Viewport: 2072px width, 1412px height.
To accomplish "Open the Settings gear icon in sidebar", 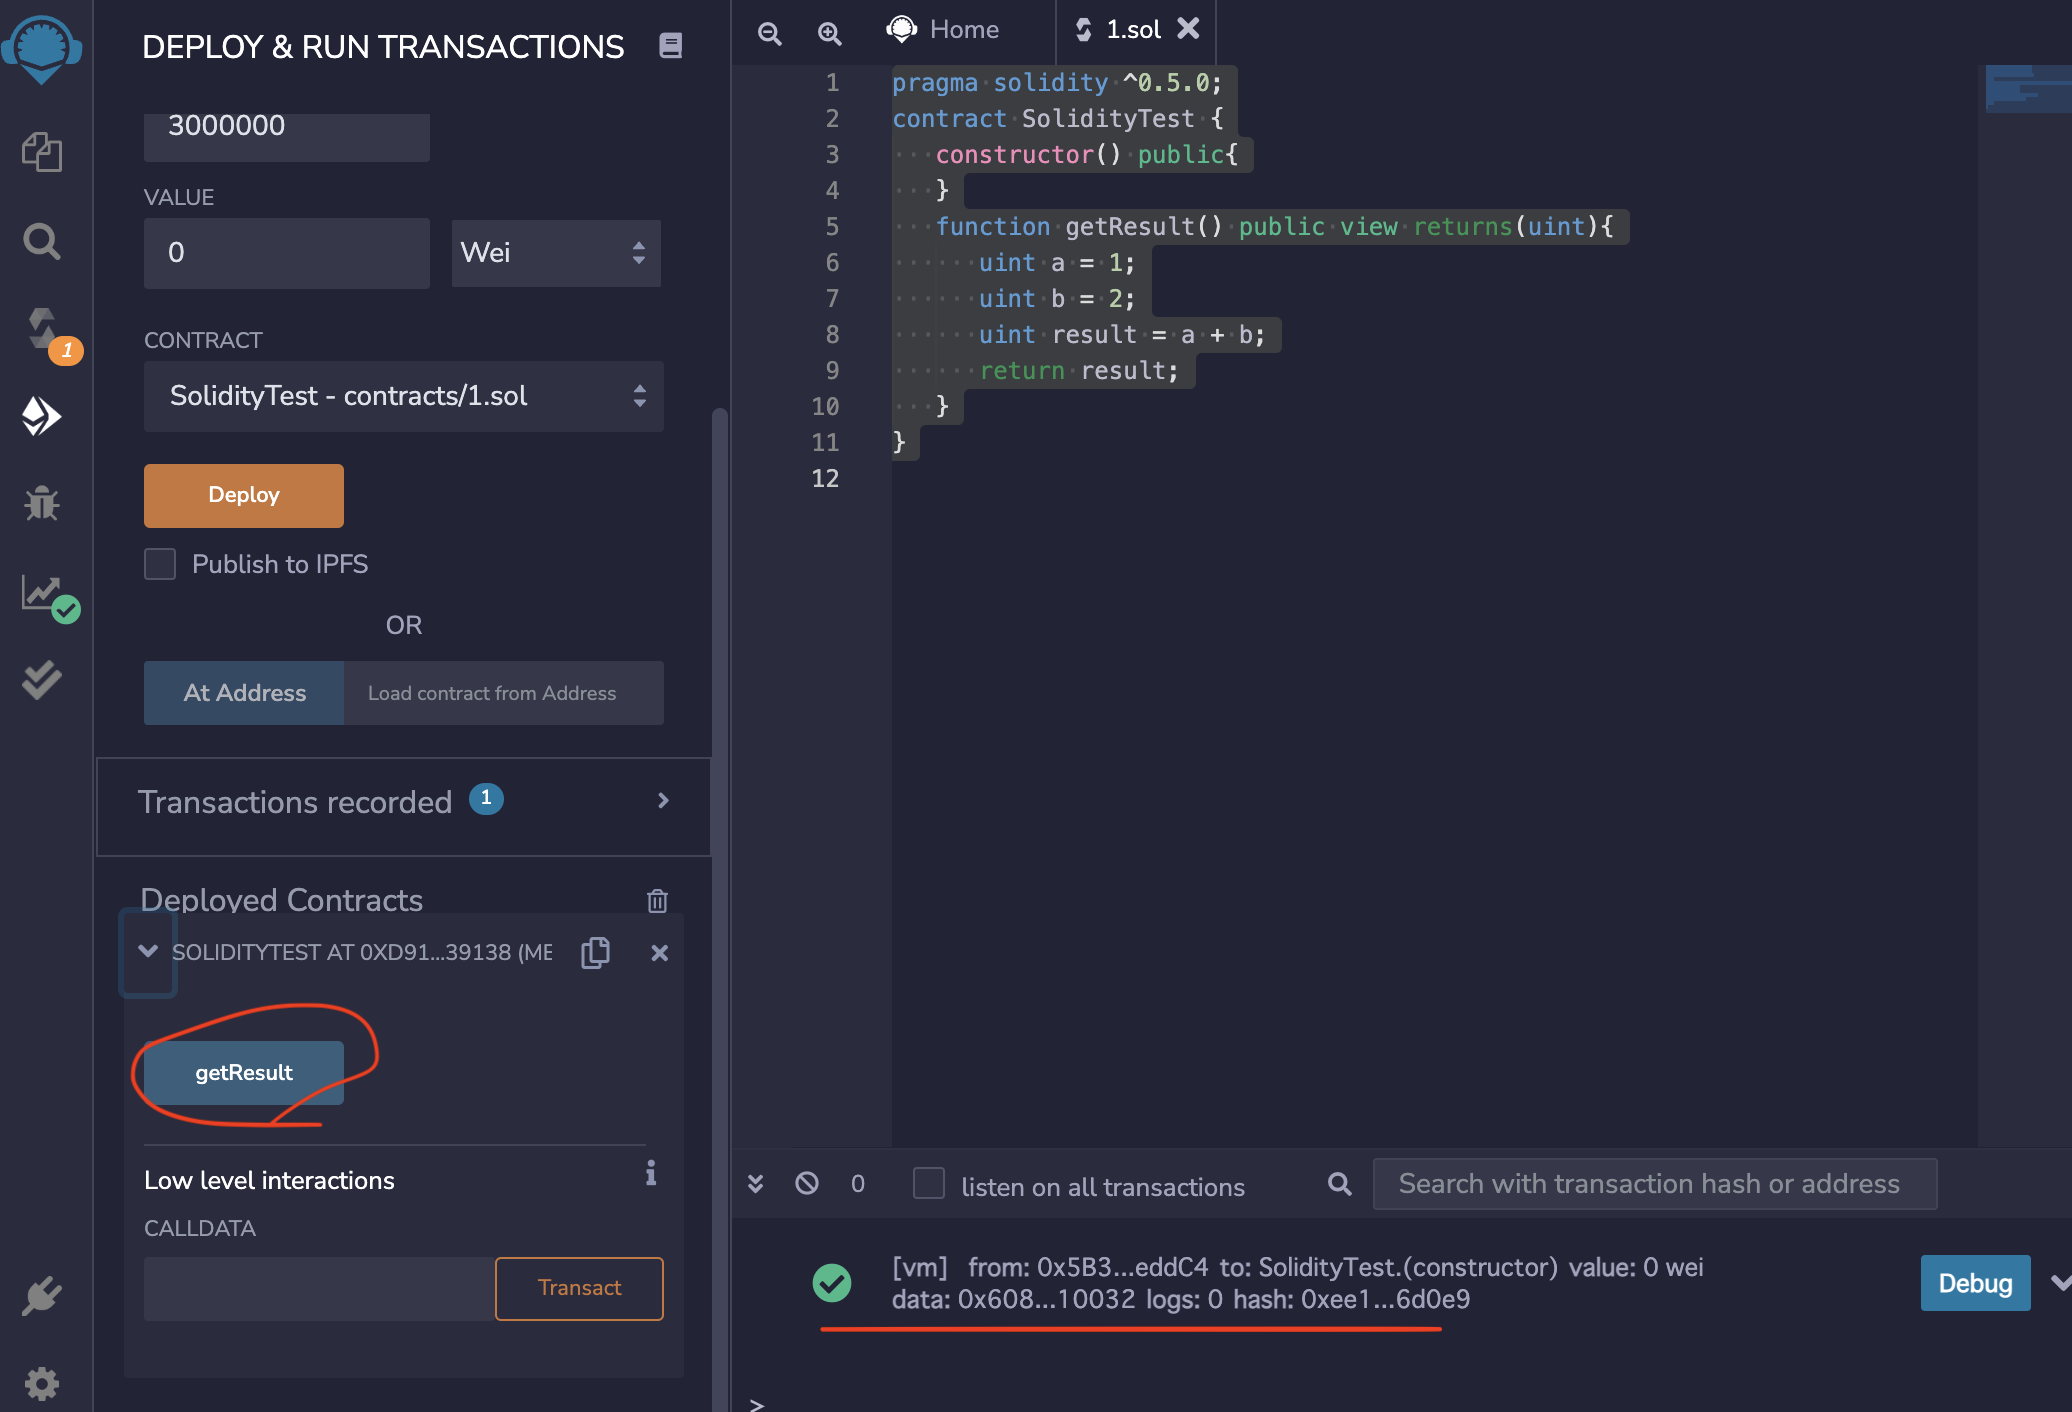I will click(x=42, y=1384).
